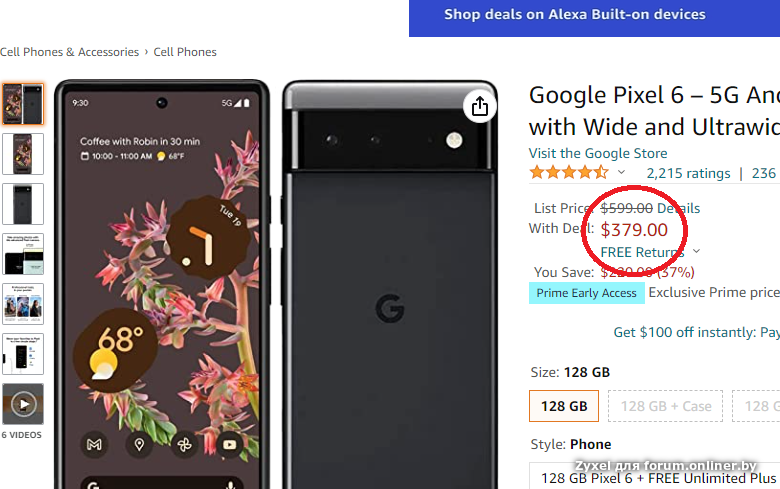Expand the FREE Returns dropdown chevron

coord(696,252)
